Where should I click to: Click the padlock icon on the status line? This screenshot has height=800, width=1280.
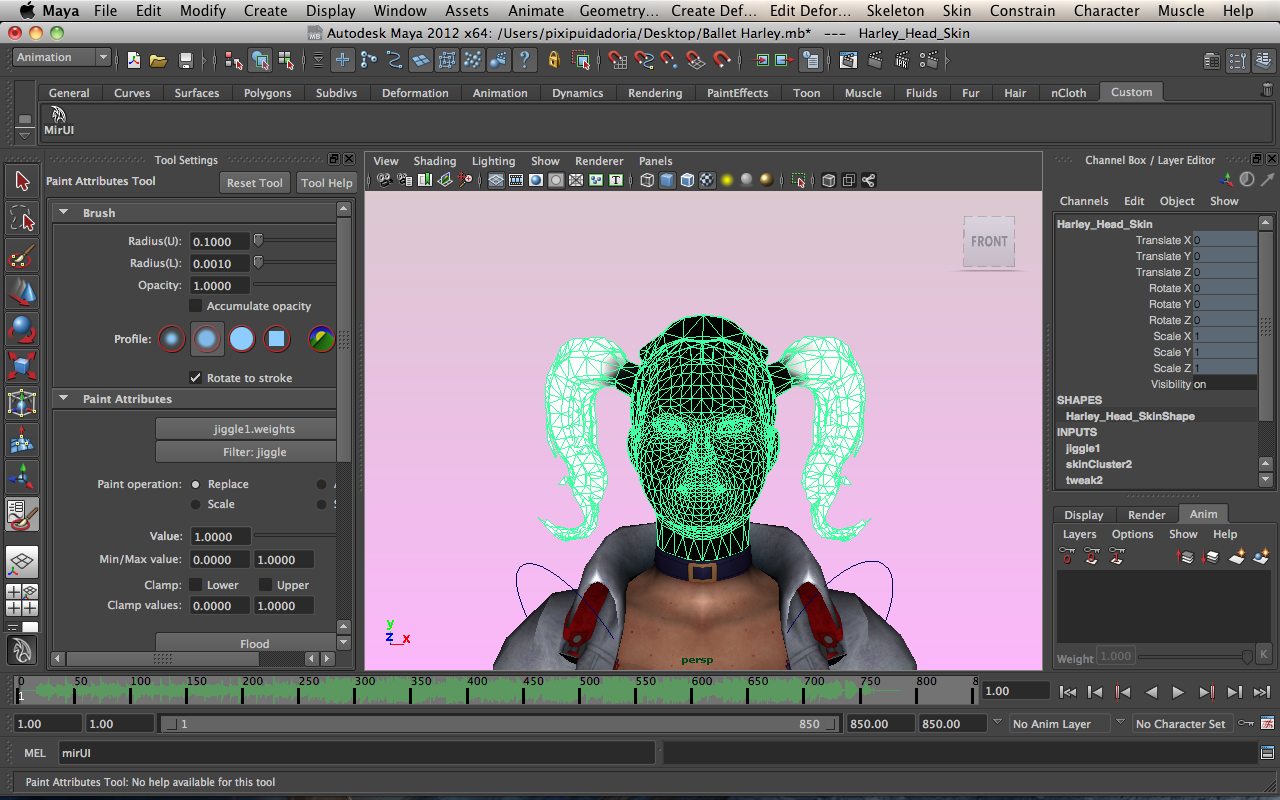point(554,60)
